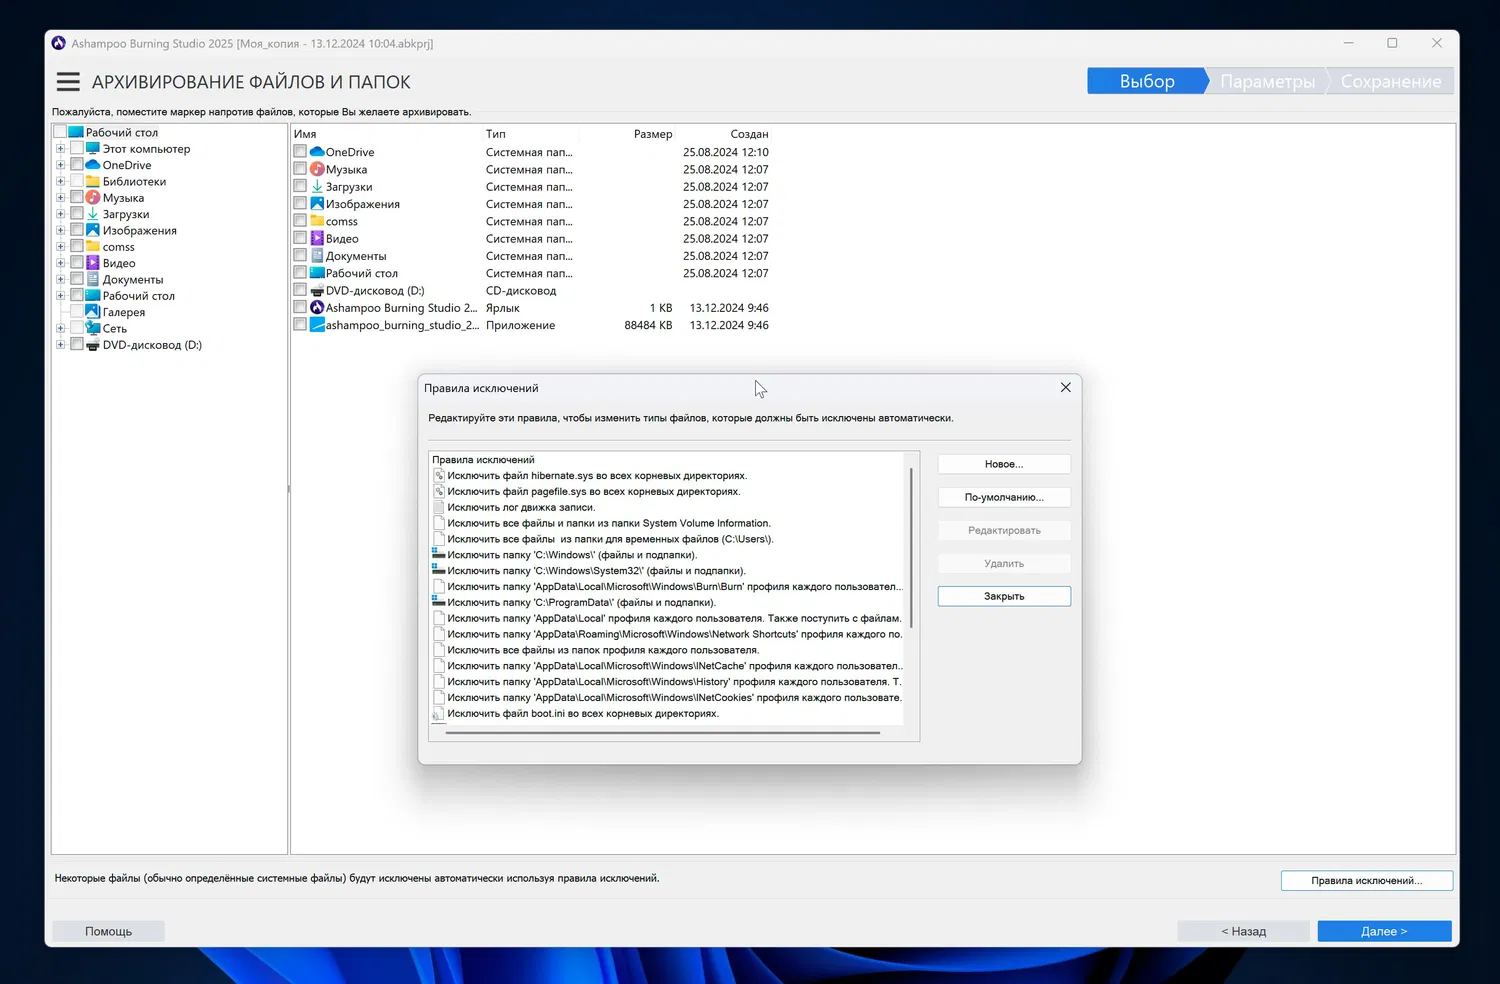Expand the Загрузки tree node
This screenshot has width=1500, height=984.
61,214
